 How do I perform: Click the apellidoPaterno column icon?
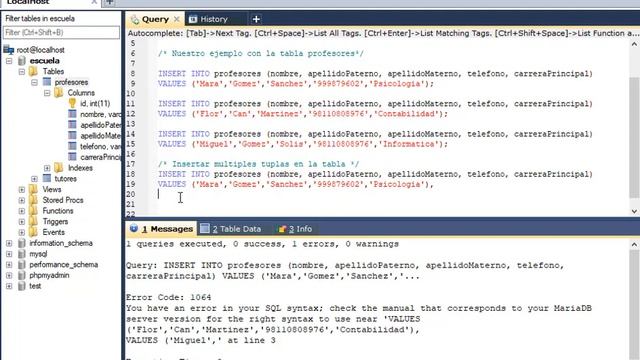72,124
